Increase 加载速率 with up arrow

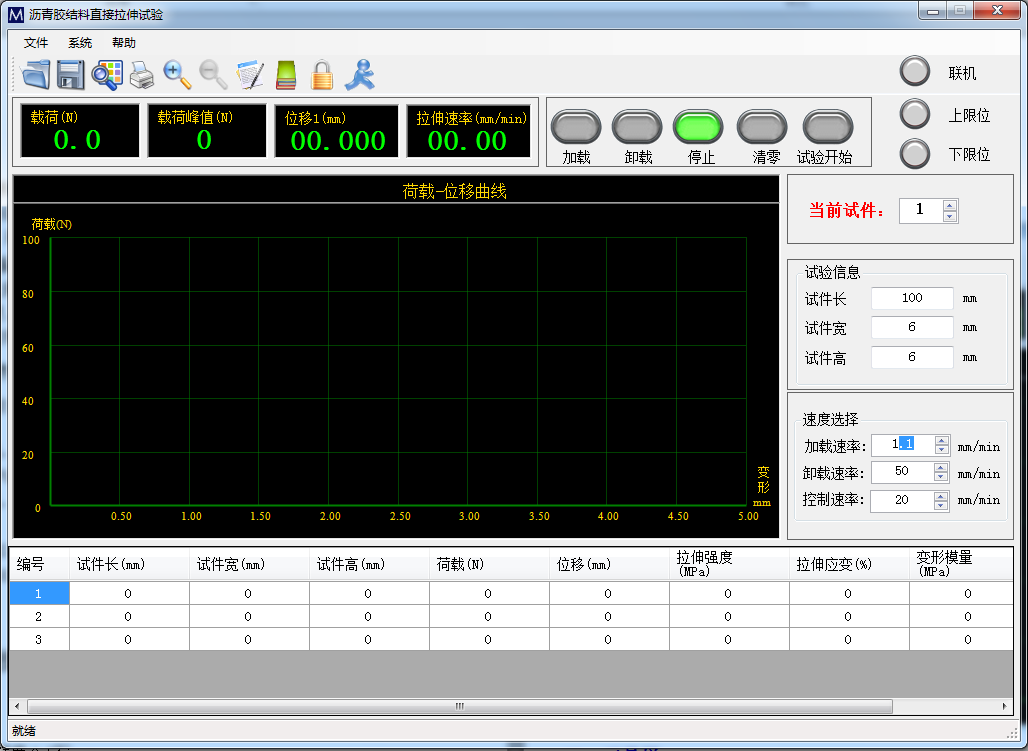(942, 441)
